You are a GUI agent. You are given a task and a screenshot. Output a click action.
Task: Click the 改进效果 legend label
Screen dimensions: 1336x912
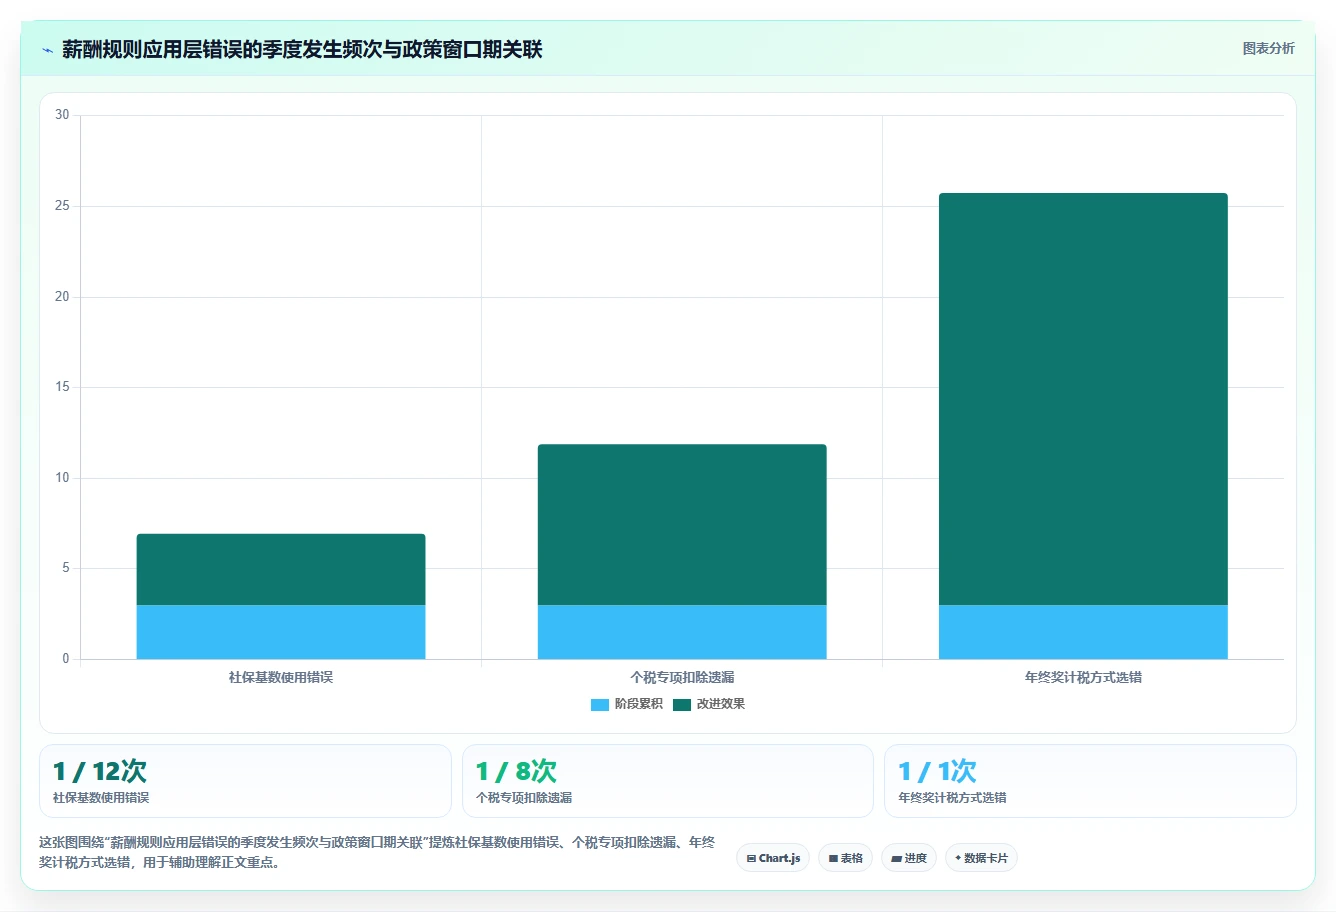(x=721, y=704)
